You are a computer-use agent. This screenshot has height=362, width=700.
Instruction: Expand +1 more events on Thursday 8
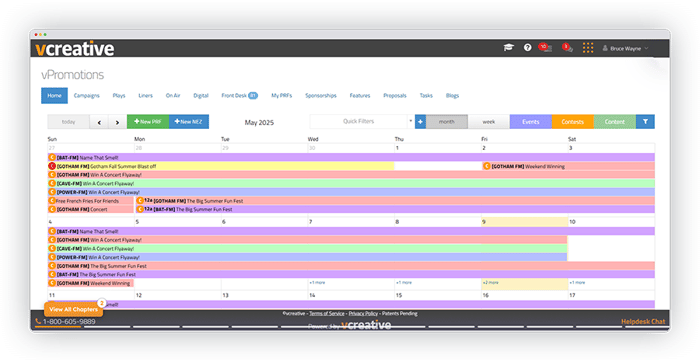[x=404, y=283]
